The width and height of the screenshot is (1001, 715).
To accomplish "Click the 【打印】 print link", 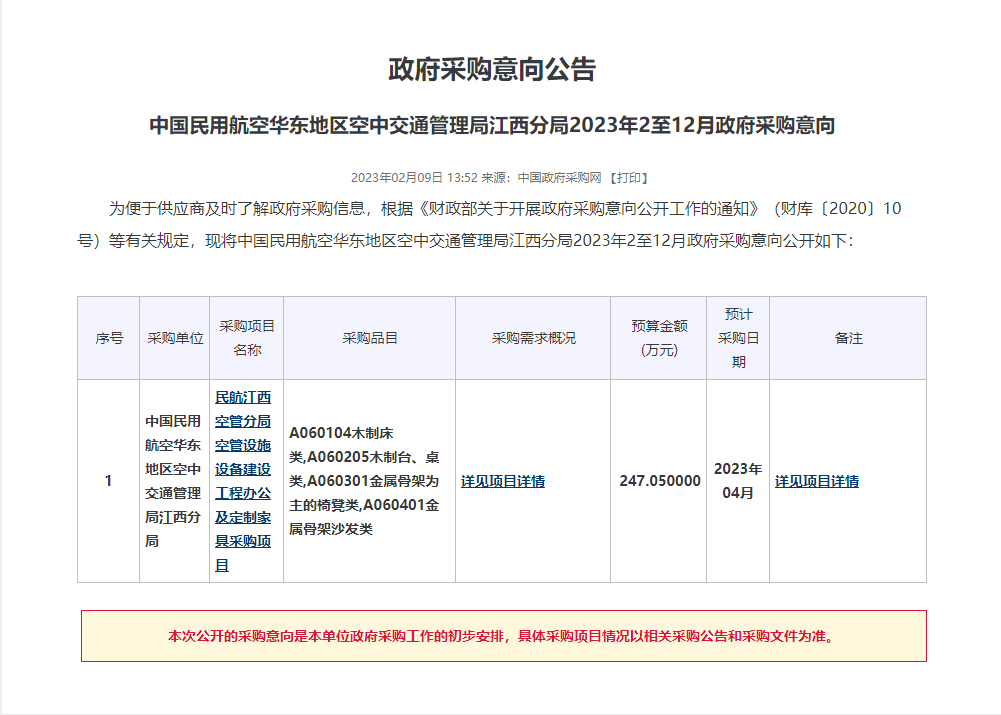I will 629,178.
